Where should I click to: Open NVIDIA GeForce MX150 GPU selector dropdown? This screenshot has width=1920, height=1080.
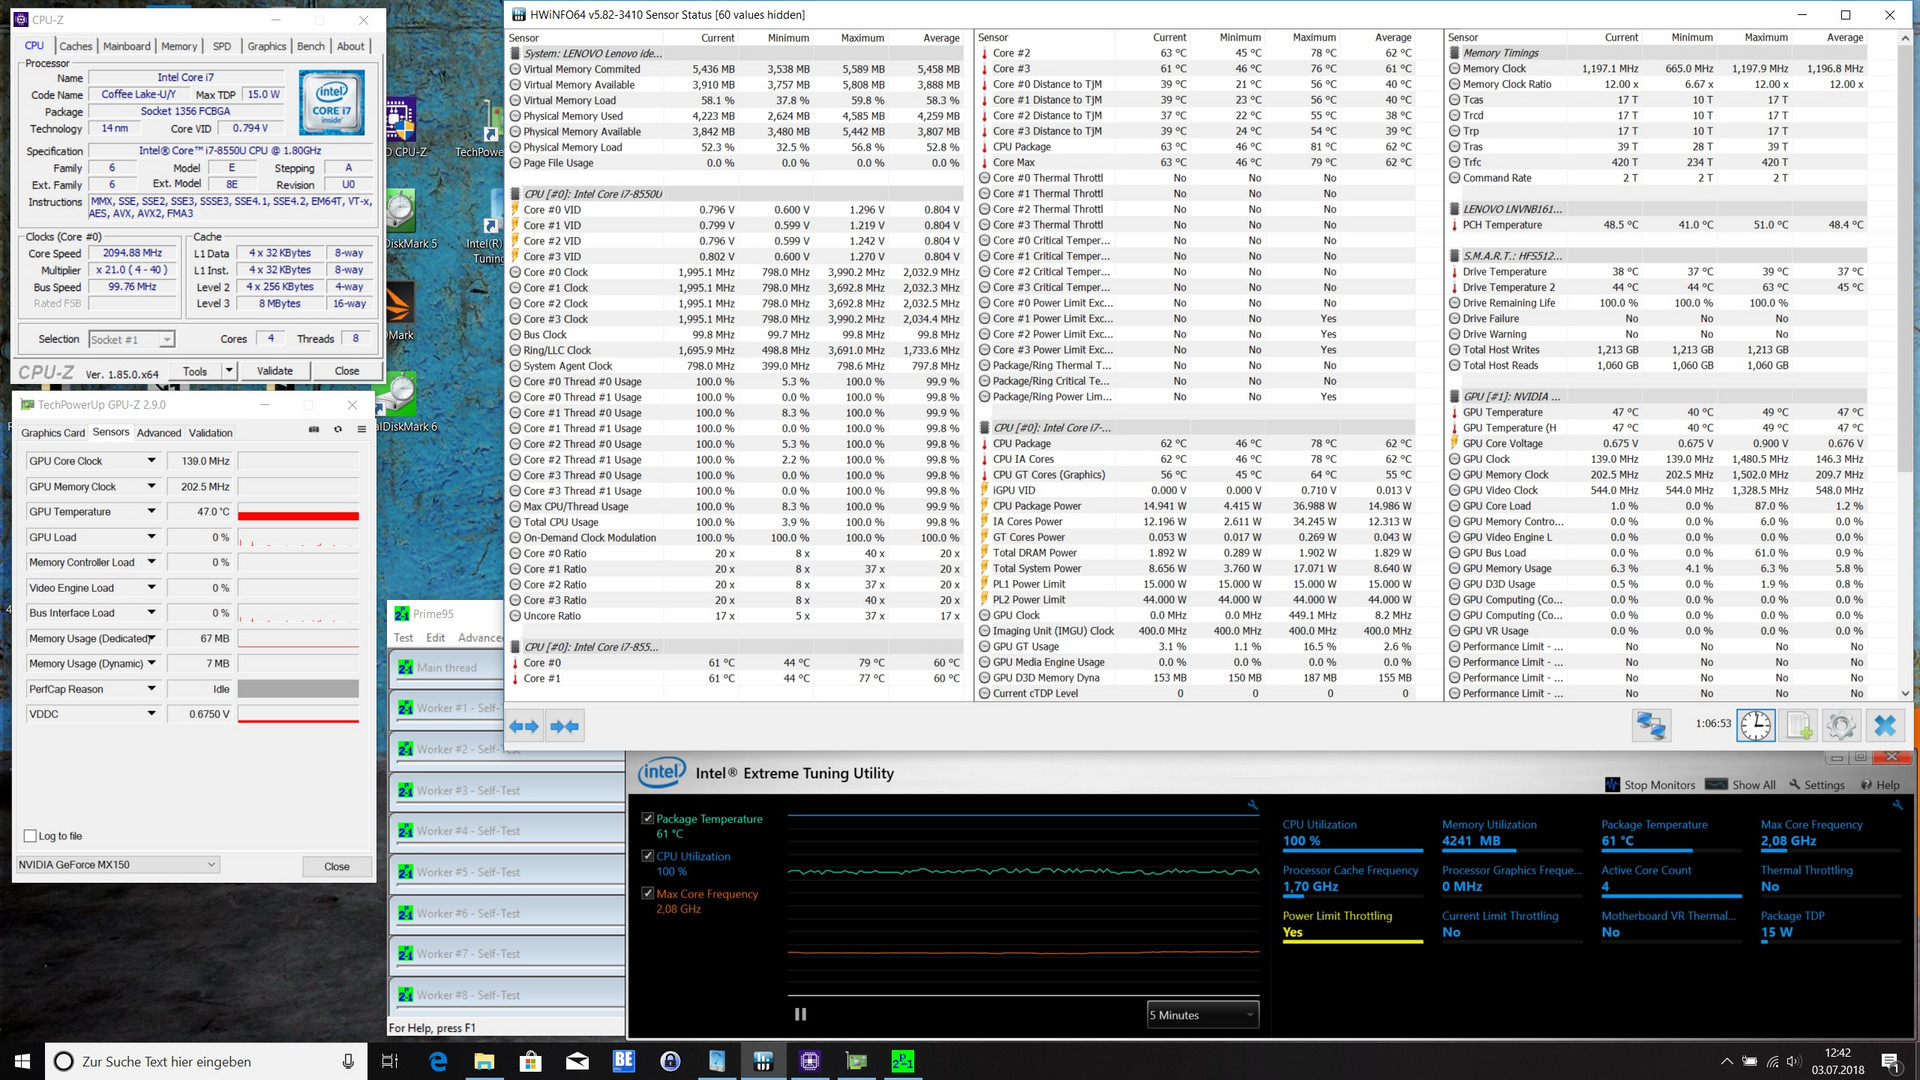coord(116,865)
